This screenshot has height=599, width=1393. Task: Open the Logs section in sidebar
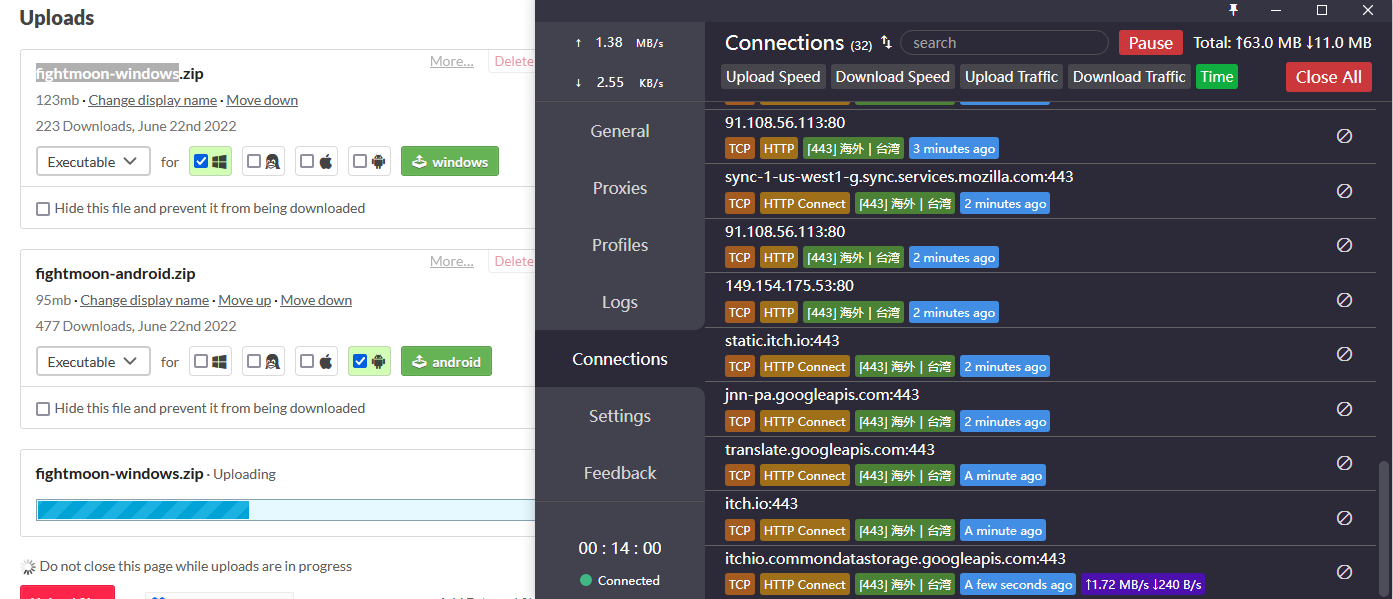[x=619, y=301]
